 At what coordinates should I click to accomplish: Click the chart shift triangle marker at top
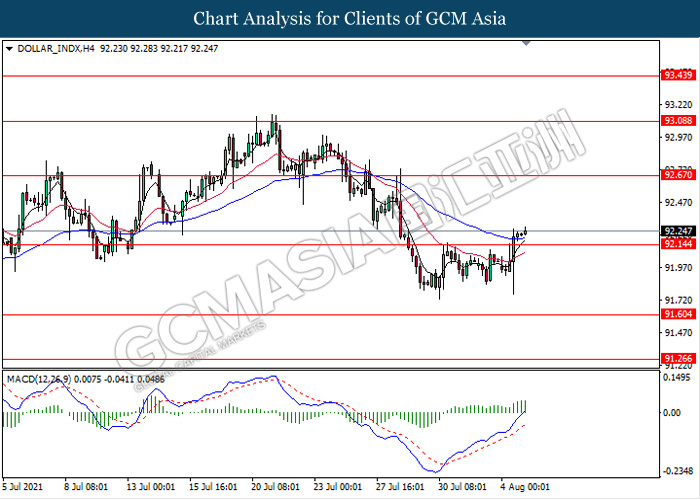pyautogui.click(x=526, y=43)
